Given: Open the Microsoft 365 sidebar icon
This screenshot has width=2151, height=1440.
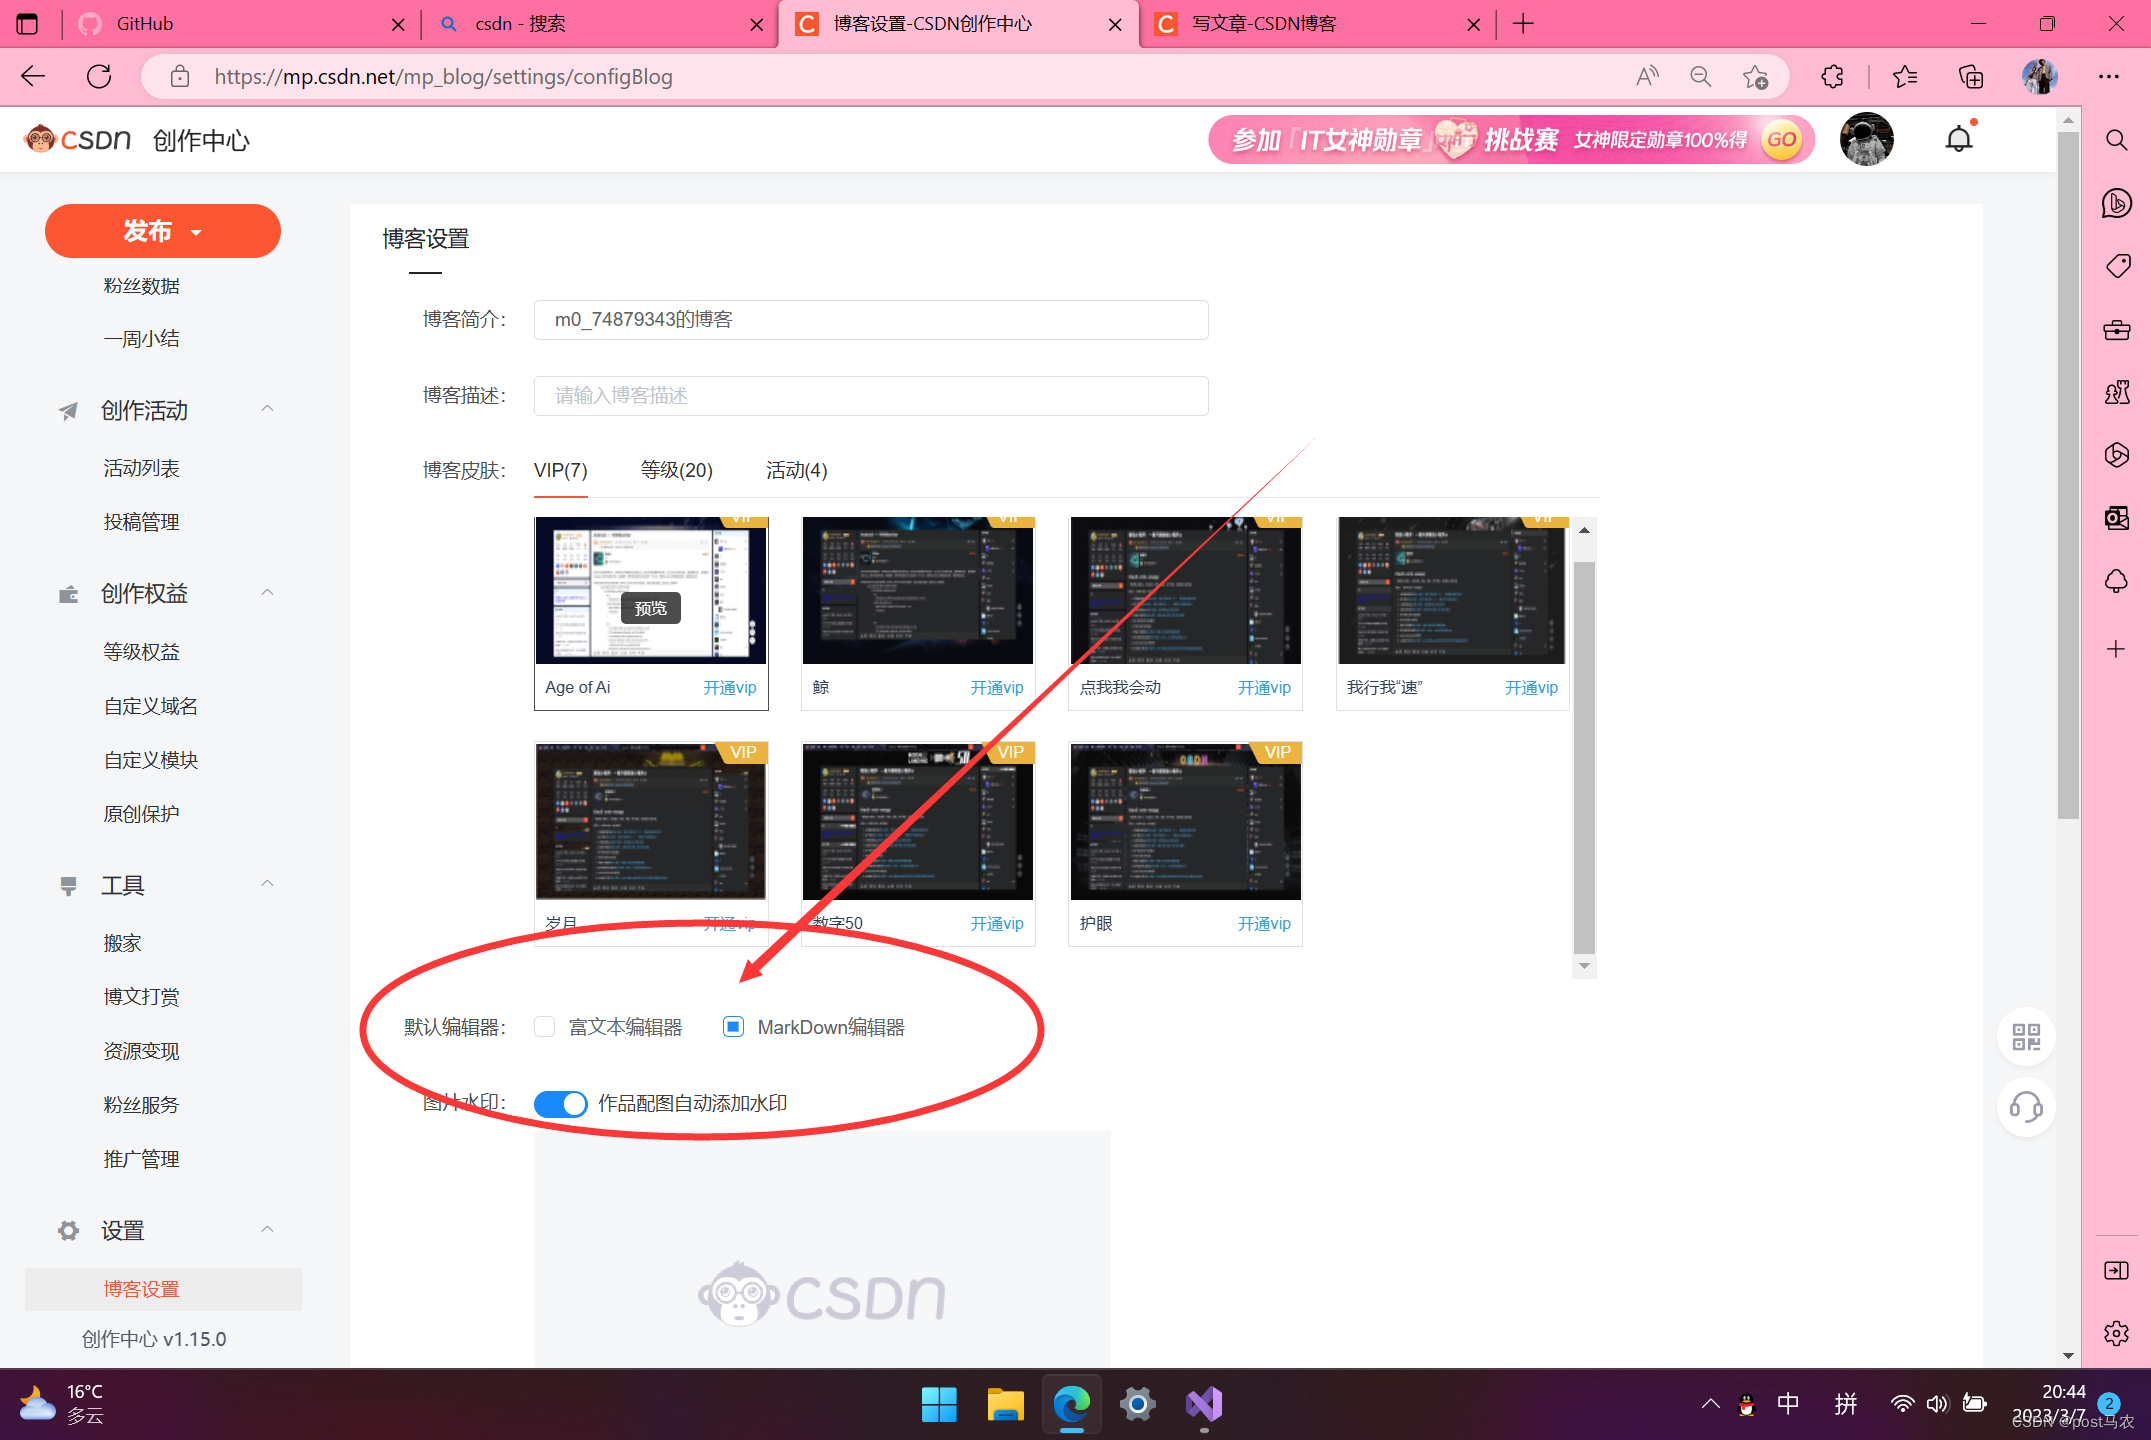Looking at the screenshot, I should pos(2116,455).
